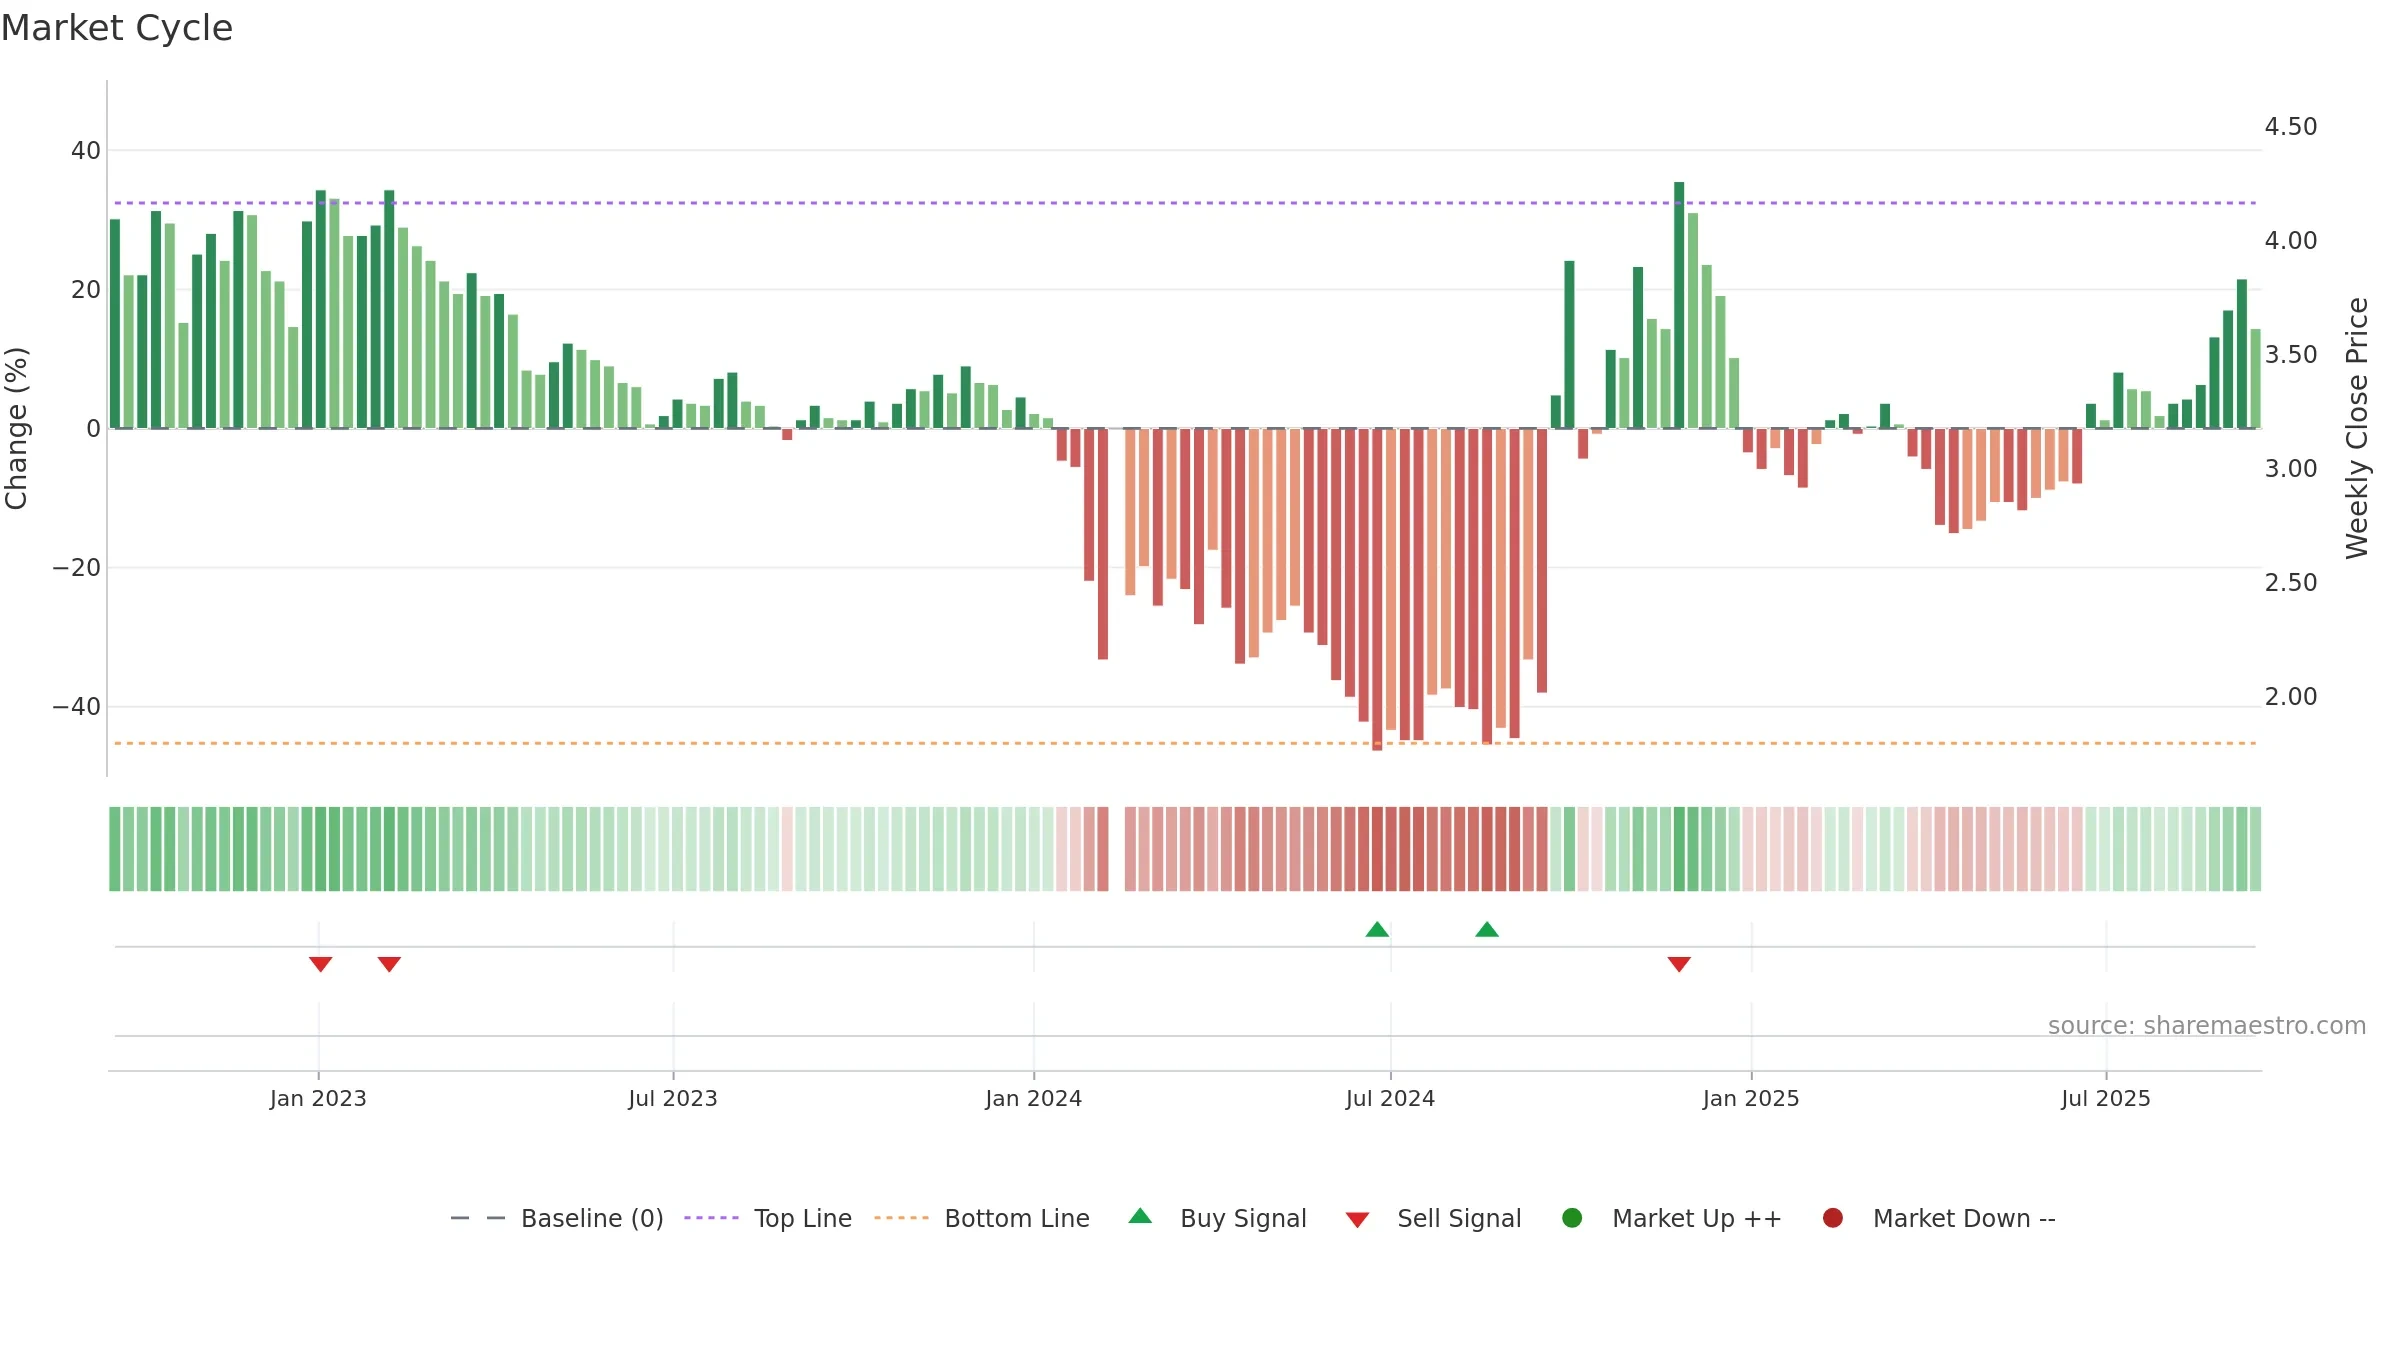2400x1350 pixels.
Task: Click the source: sharemaestro.com text
Action: 2207,1025
